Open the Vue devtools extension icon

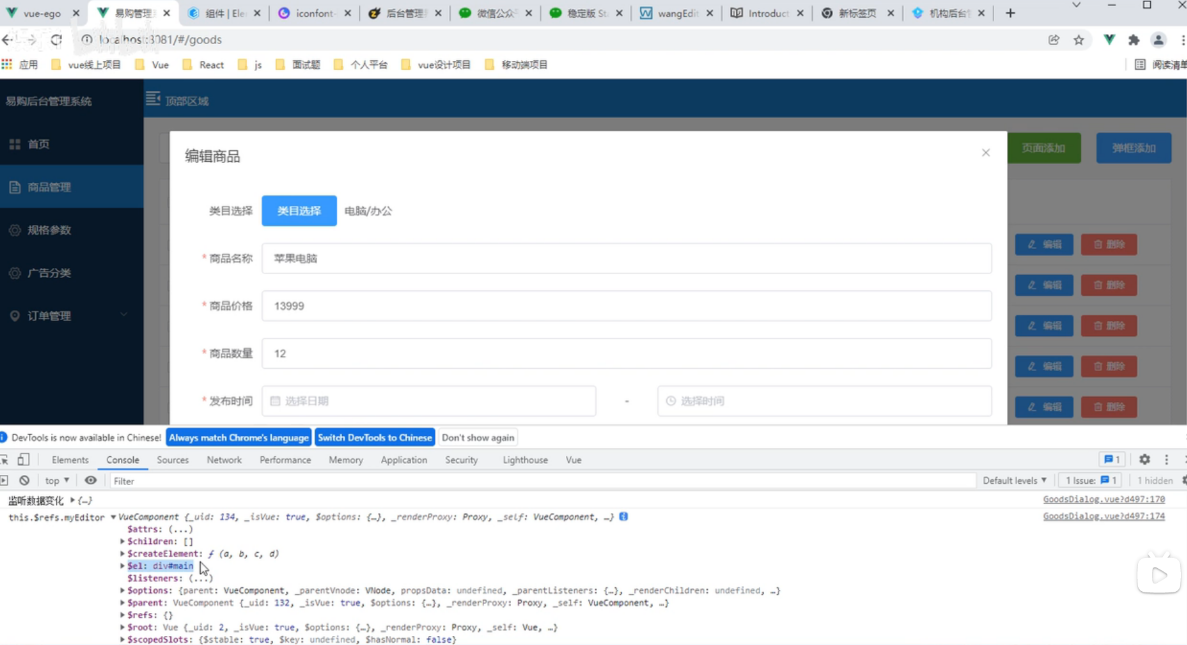click(x=1109, y=39)
